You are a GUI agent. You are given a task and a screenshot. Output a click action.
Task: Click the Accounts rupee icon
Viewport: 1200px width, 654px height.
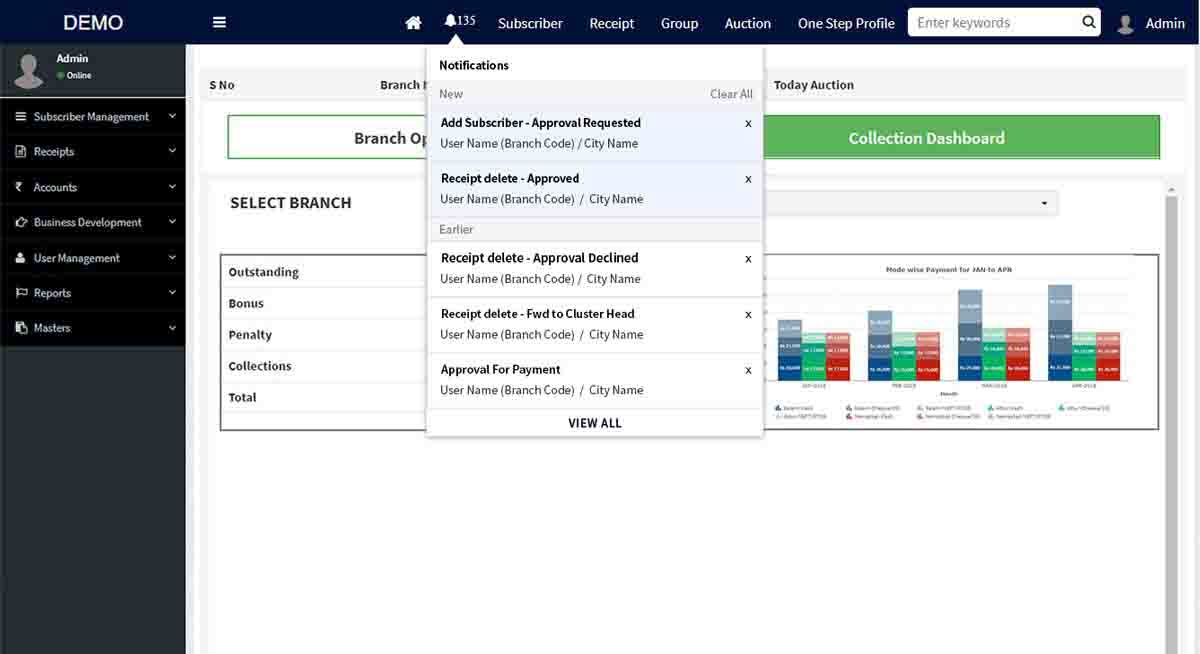click(20, 187)
